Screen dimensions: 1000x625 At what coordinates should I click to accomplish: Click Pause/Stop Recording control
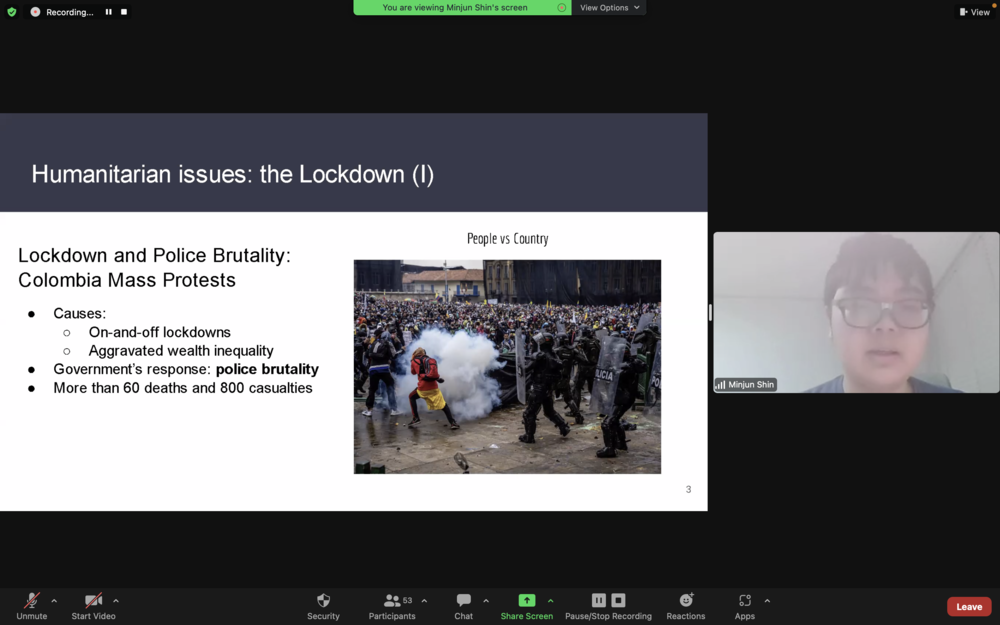point(608,606)
